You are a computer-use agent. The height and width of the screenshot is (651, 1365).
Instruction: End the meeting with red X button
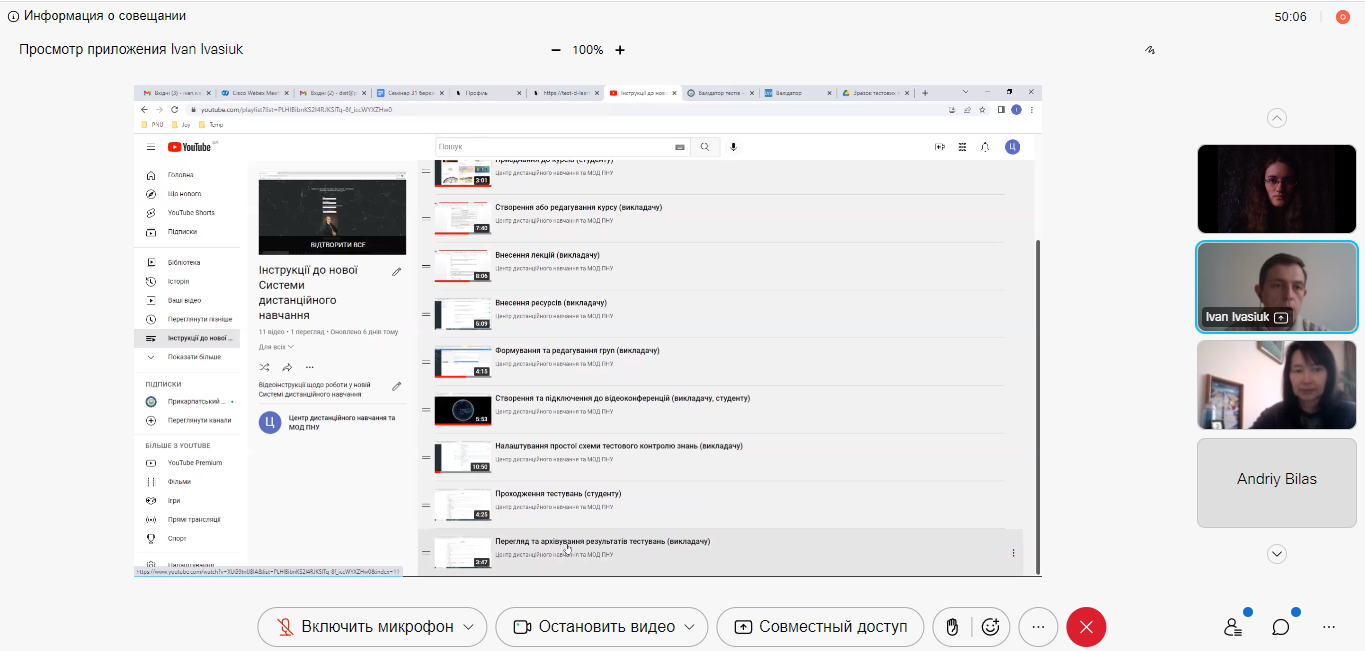tap(1086, 627)
